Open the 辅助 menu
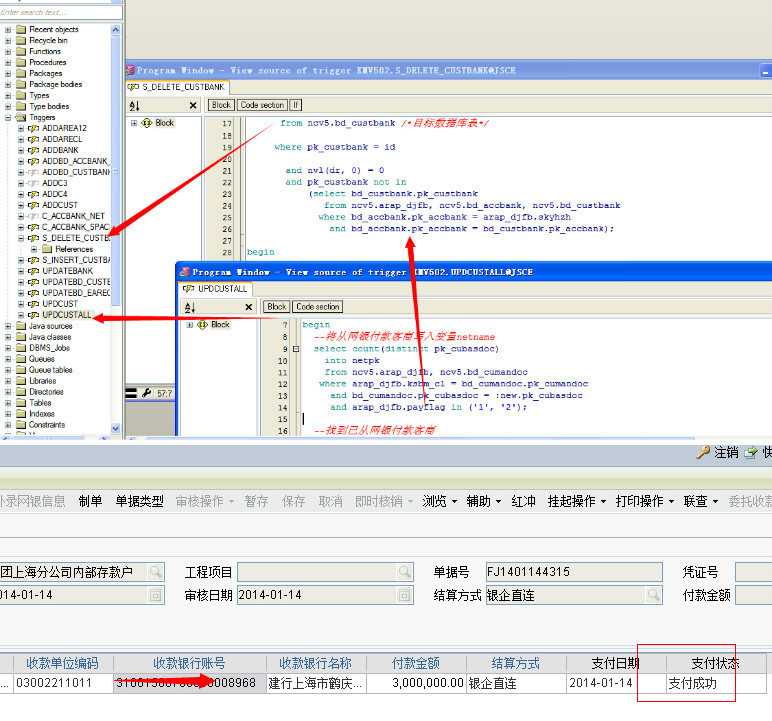The width and height of the screenshot is (772, 721). (484, 501)
